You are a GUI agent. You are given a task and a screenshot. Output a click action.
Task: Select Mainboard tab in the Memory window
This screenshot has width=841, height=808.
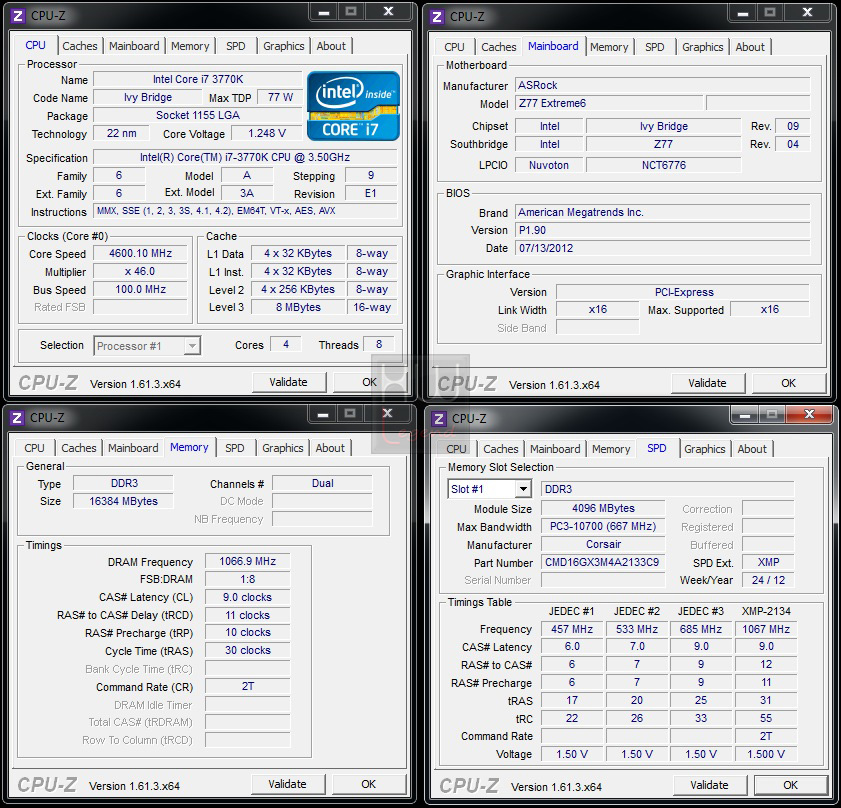[x=133, y=448]
